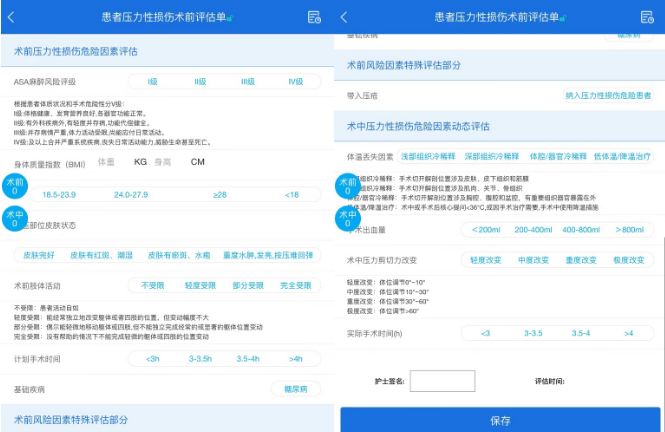Screen dimensions: 665x432
Task: Choose BMI range 24.0-27.9
Action: click(131, 195)
